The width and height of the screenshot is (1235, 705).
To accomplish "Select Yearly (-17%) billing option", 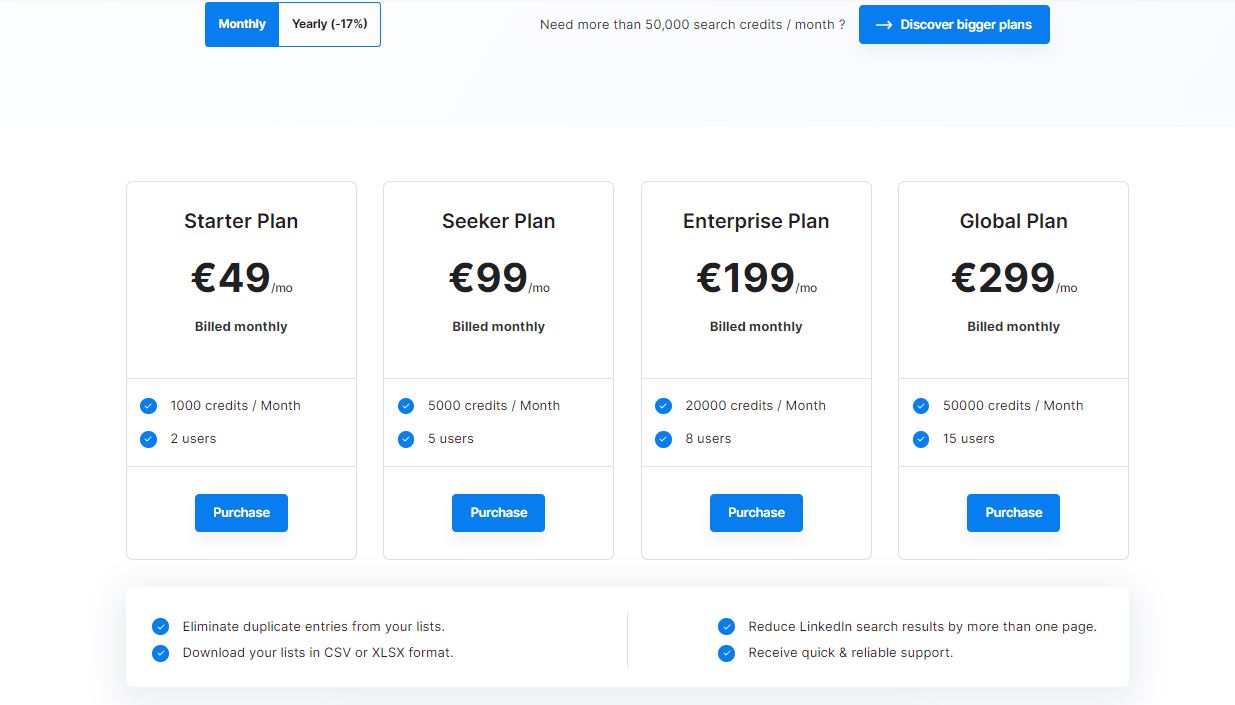I will 329,24.
